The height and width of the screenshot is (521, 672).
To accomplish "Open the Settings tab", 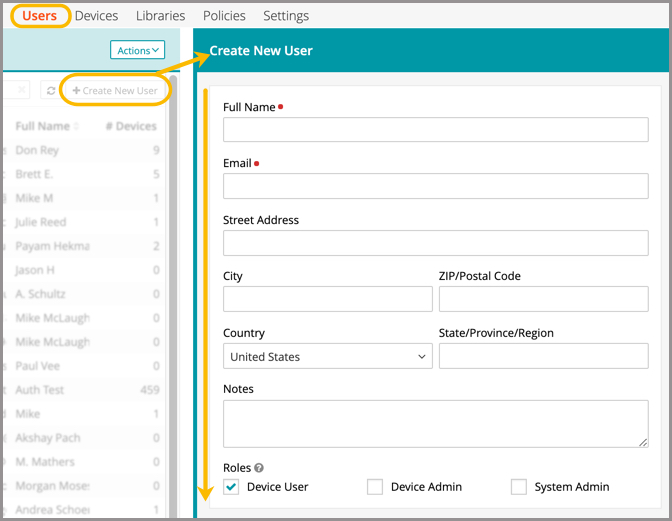I will tap(286, 16).
